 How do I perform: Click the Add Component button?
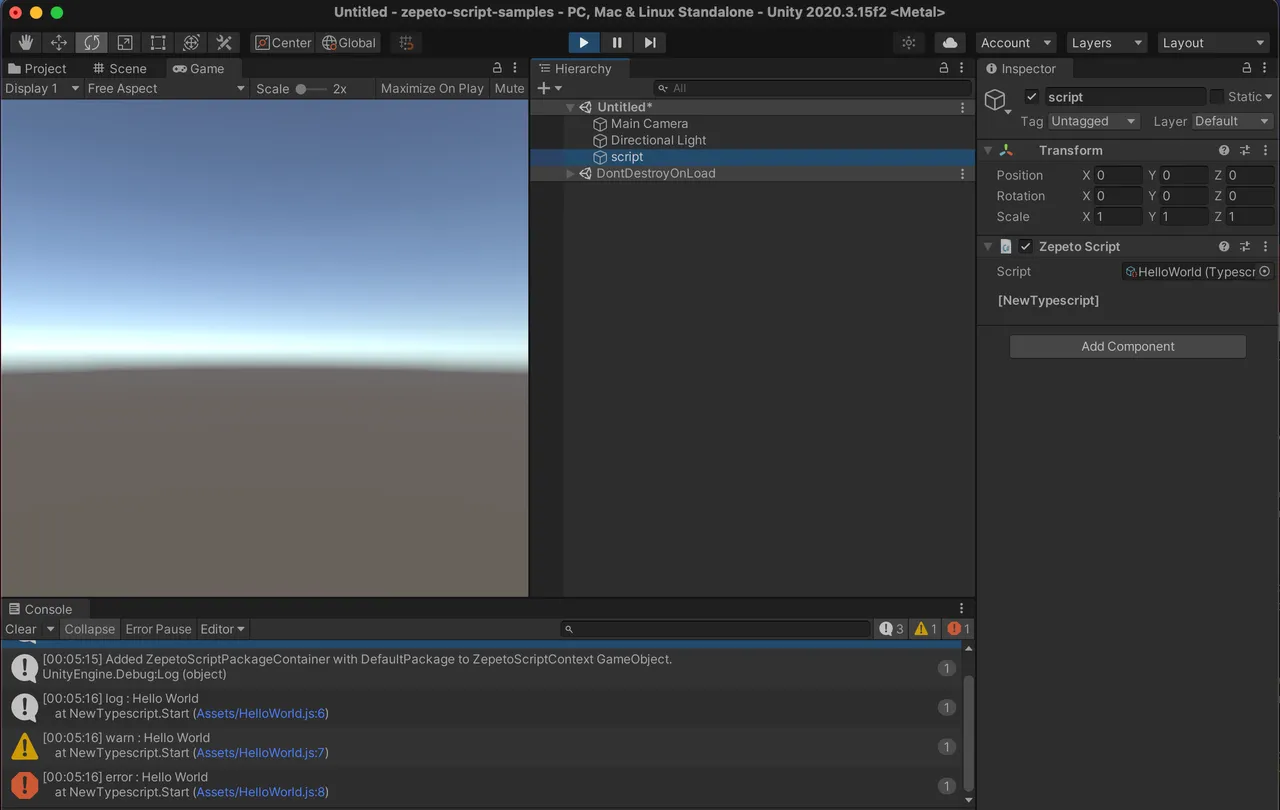click(1127, 346)
